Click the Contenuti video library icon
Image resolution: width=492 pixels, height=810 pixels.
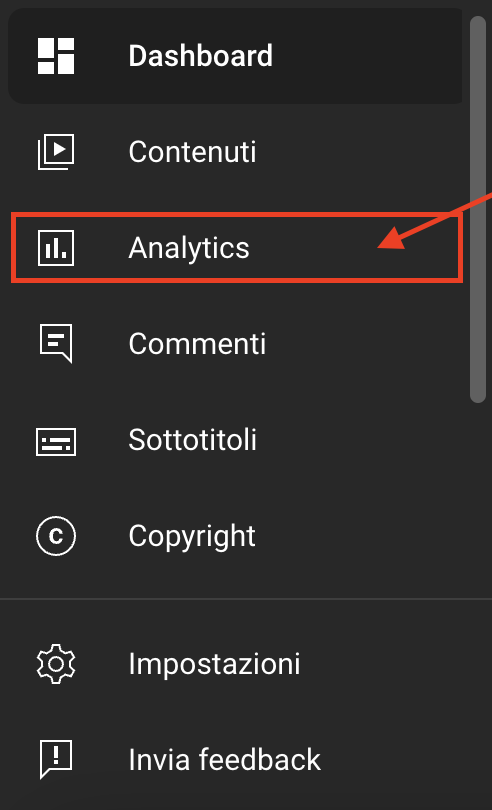click(56, 152)
